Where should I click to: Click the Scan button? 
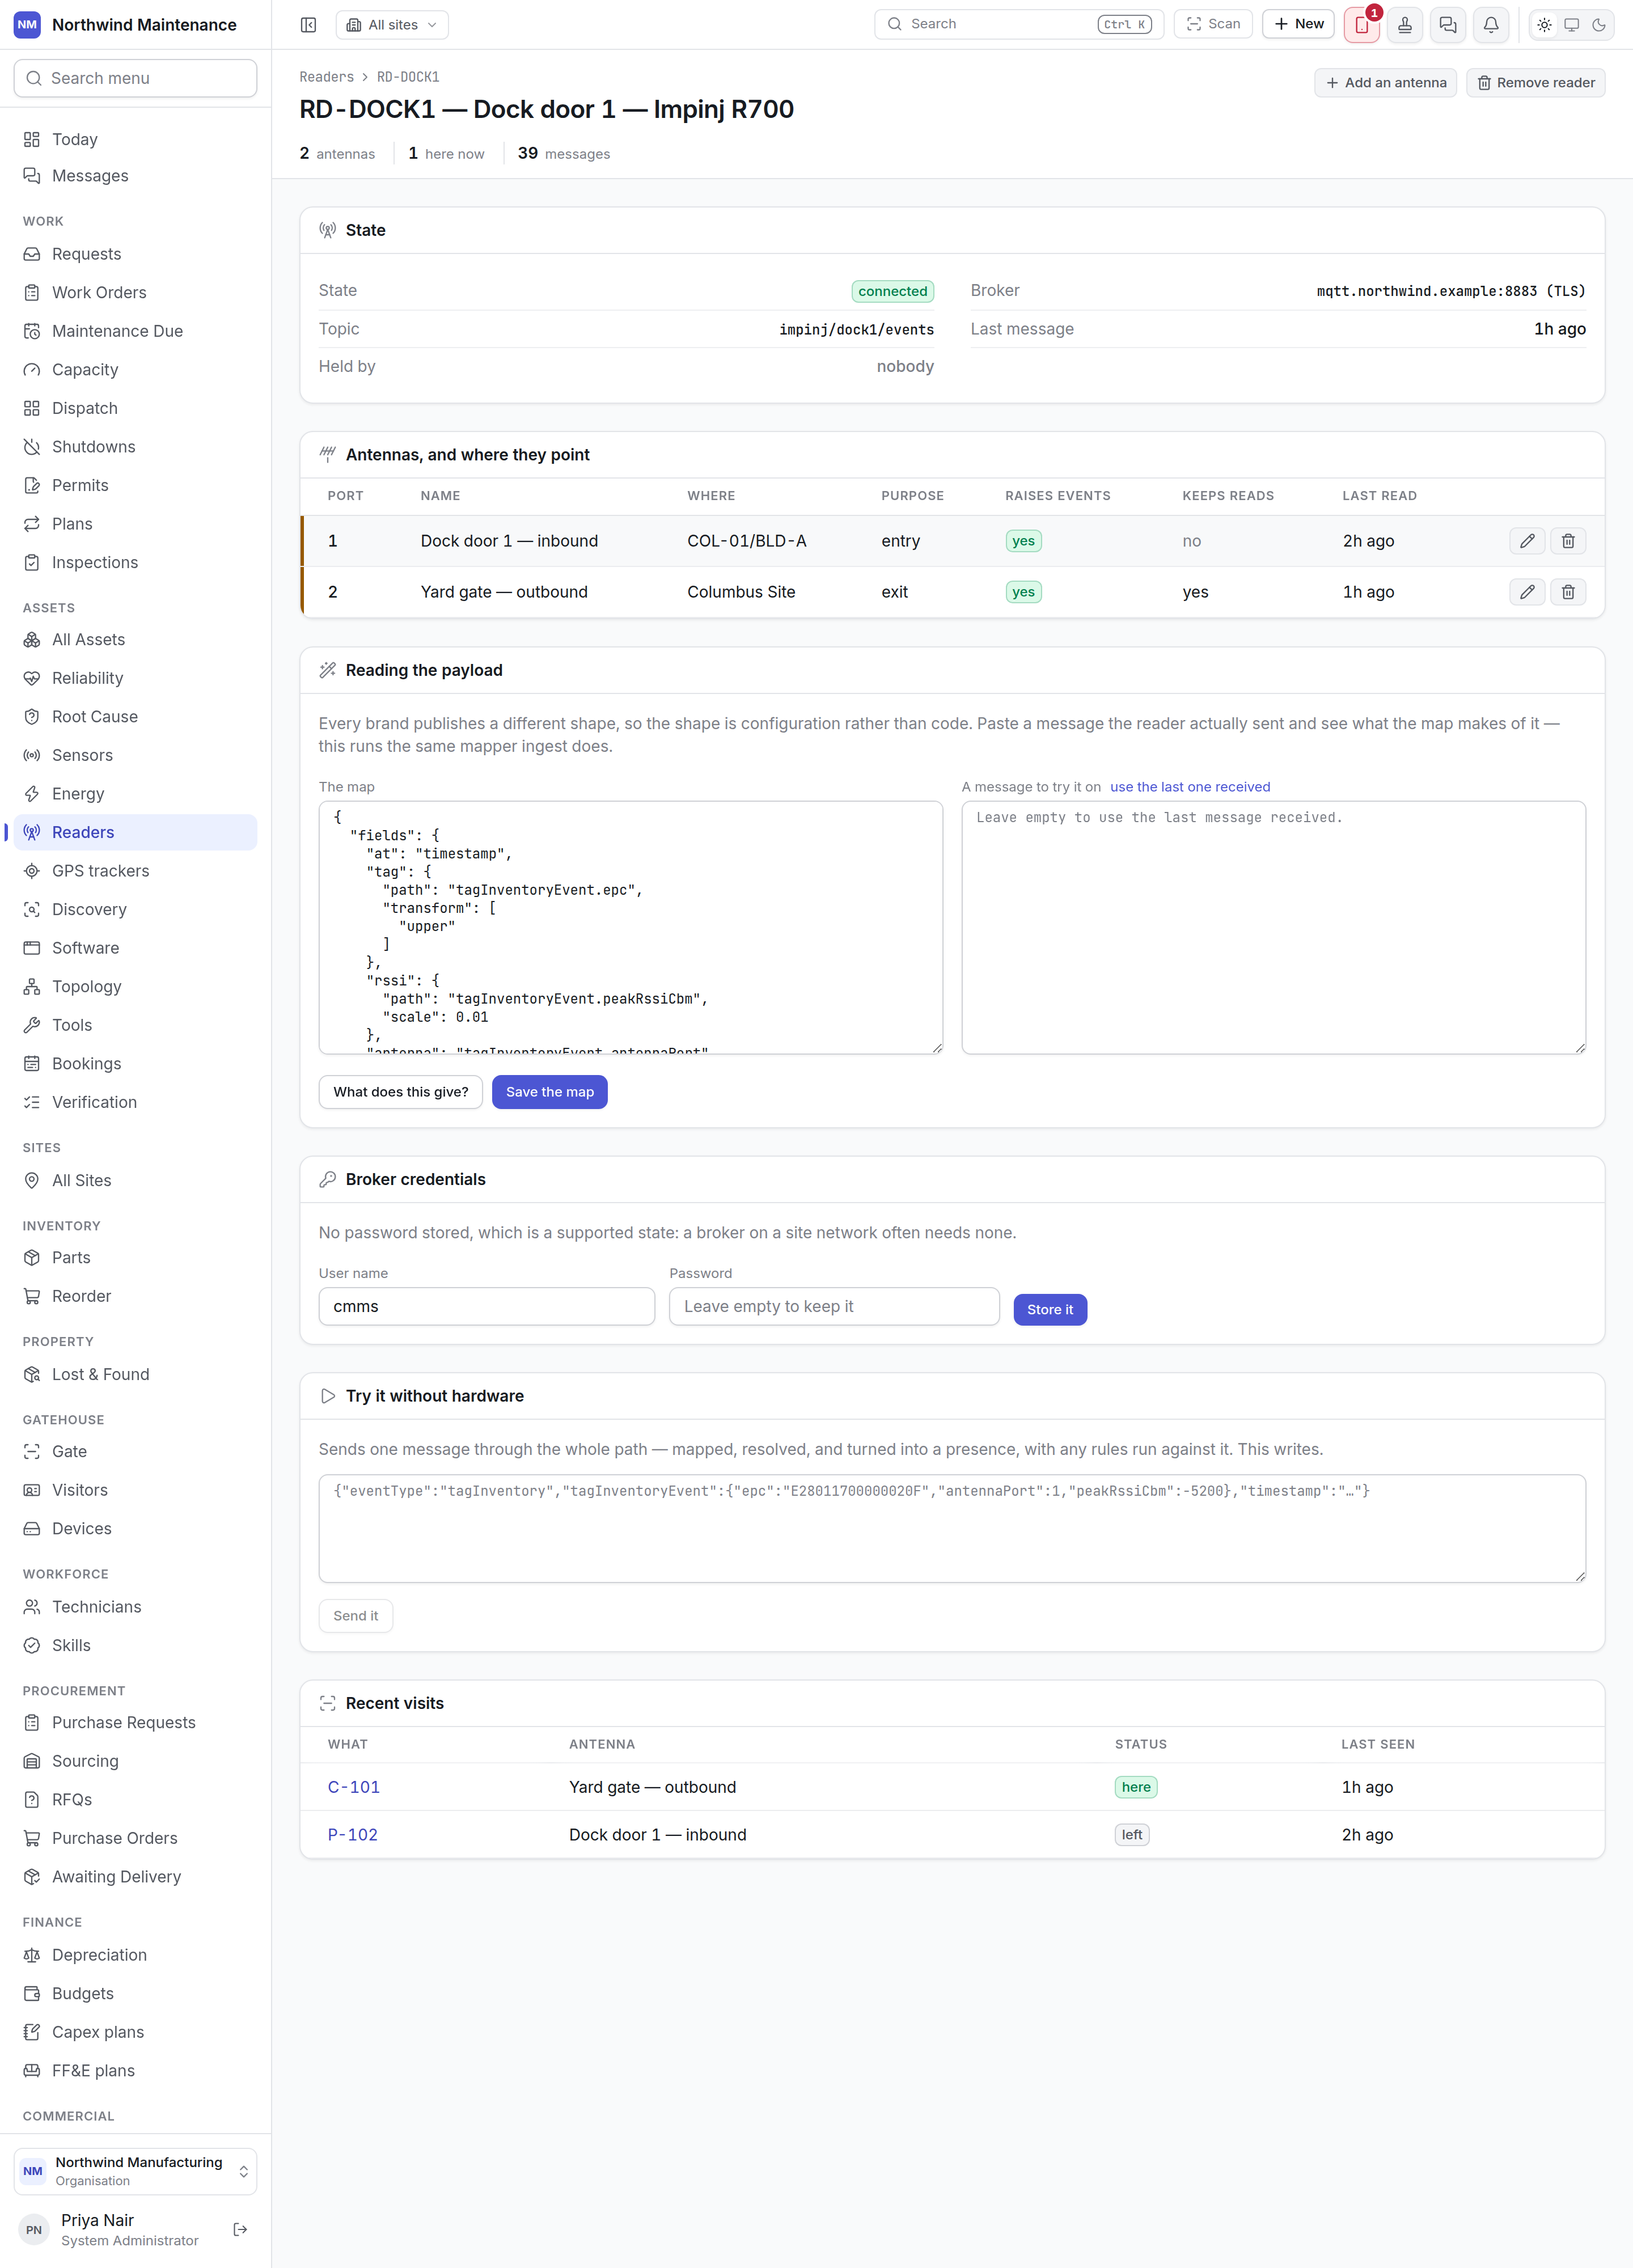coord(1213,24)
